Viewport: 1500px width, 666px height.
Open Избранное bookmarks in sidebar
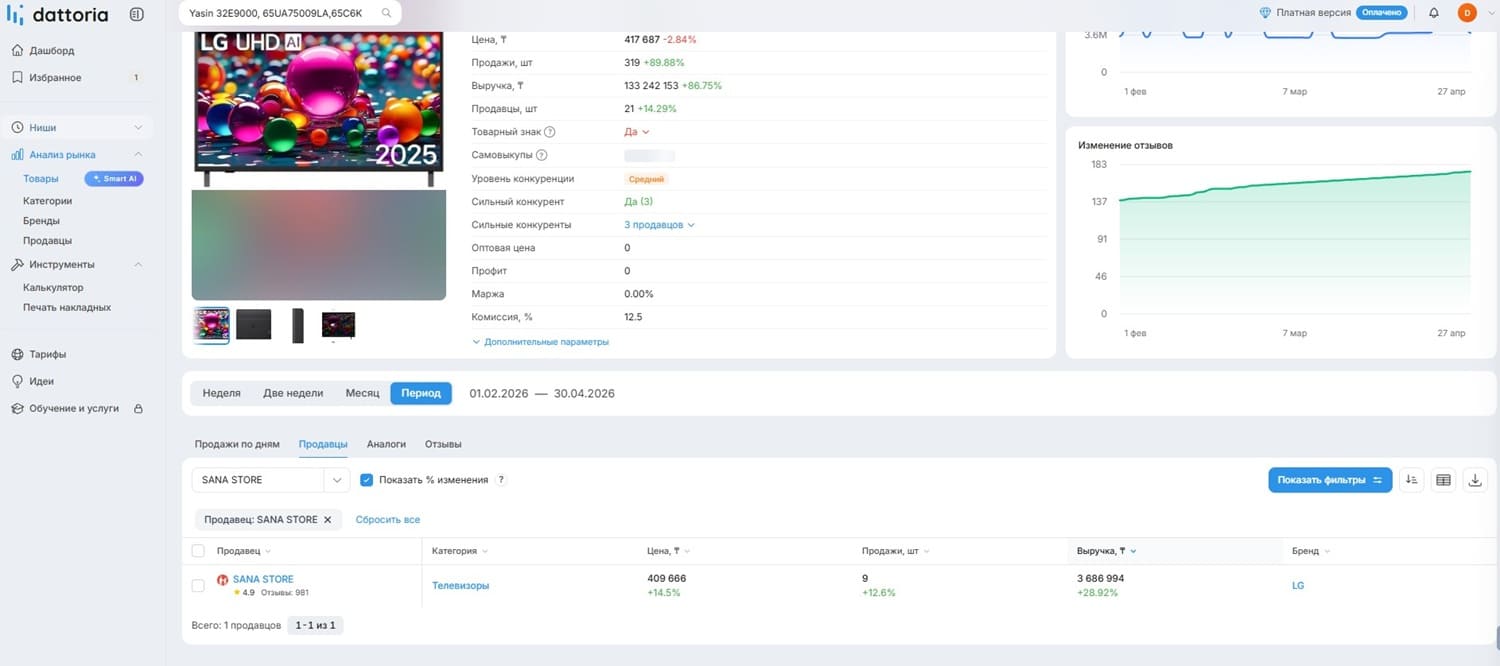click(56, 77)
